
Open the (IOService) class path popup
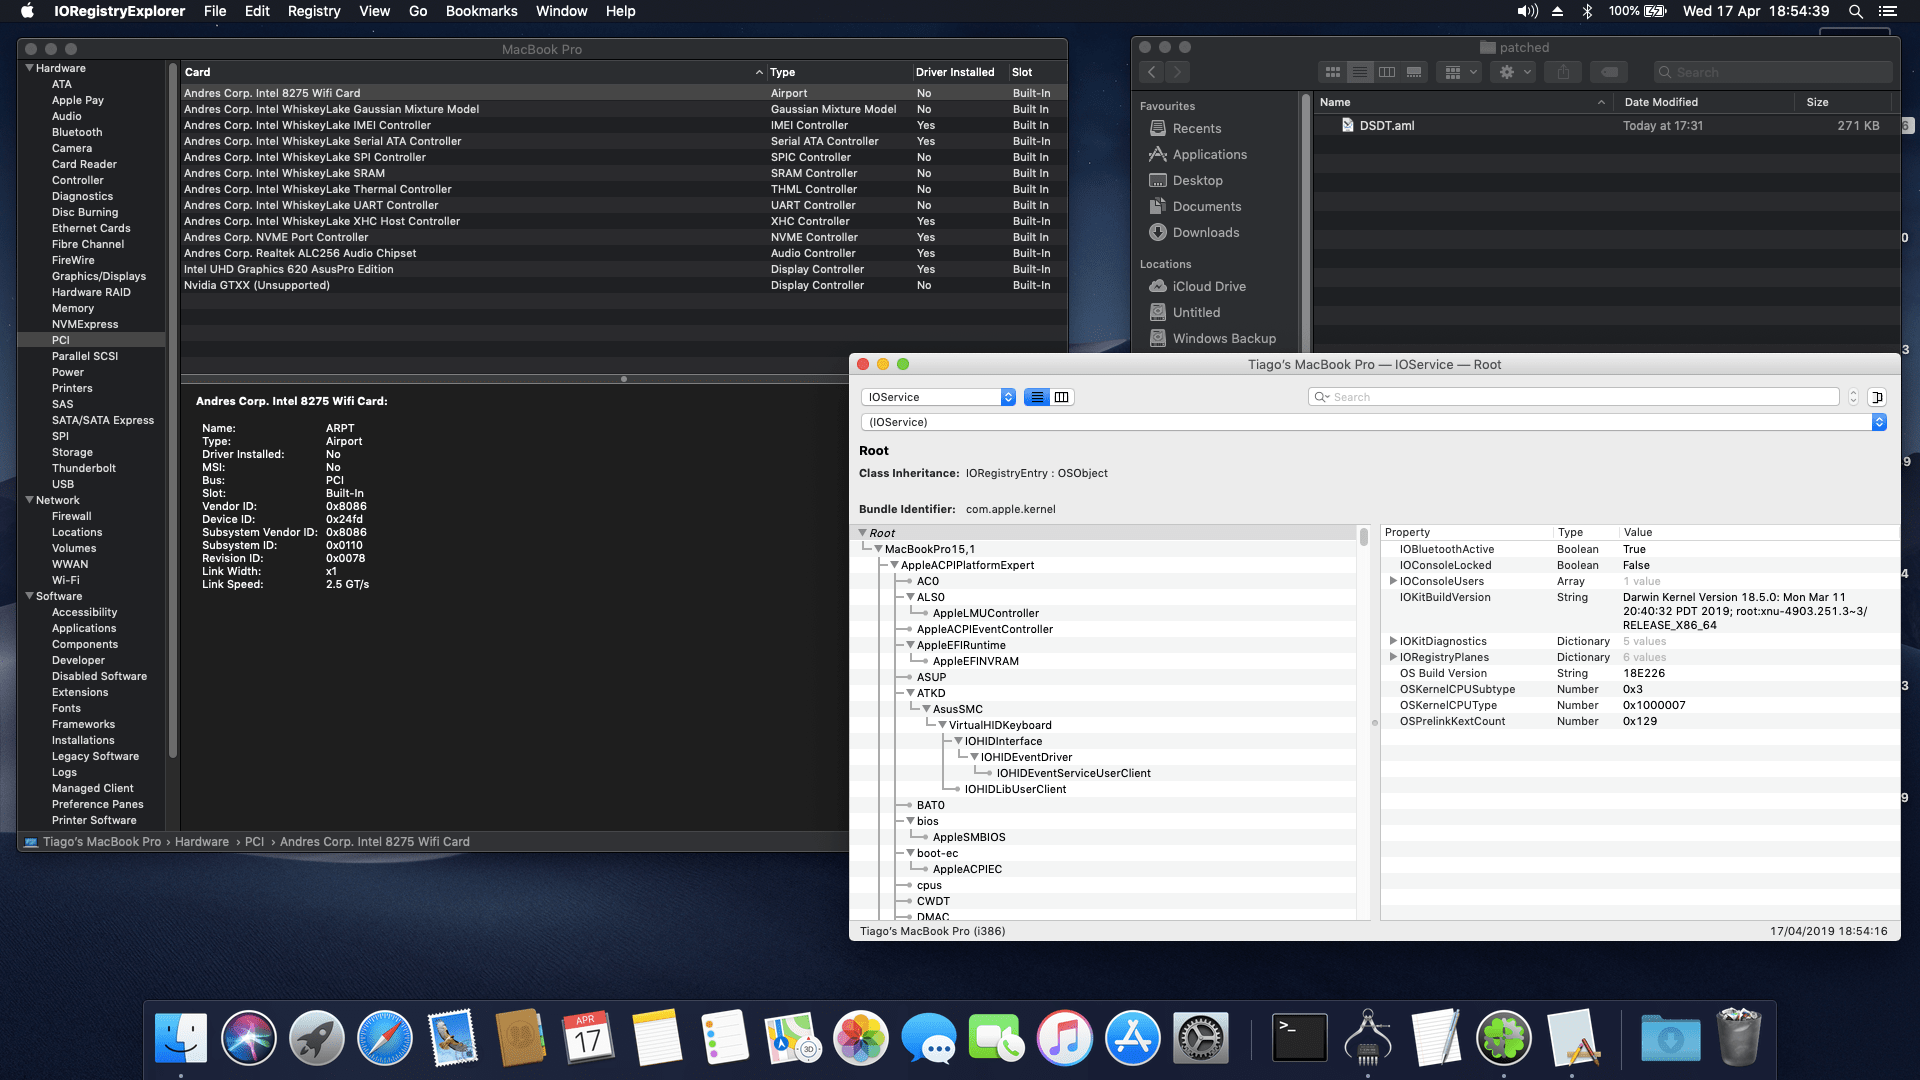pos(1372,422)
